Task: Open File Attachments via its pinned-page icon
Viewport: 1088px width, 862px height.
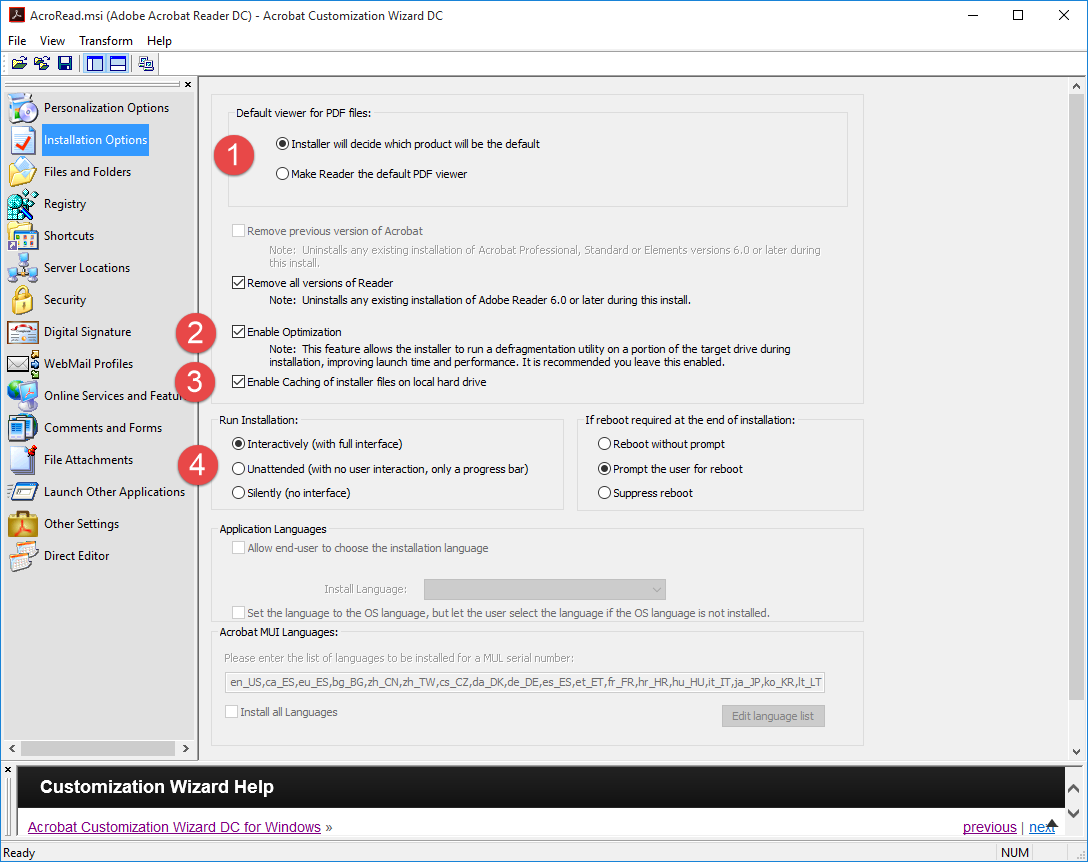Action: tap(23, 459)
